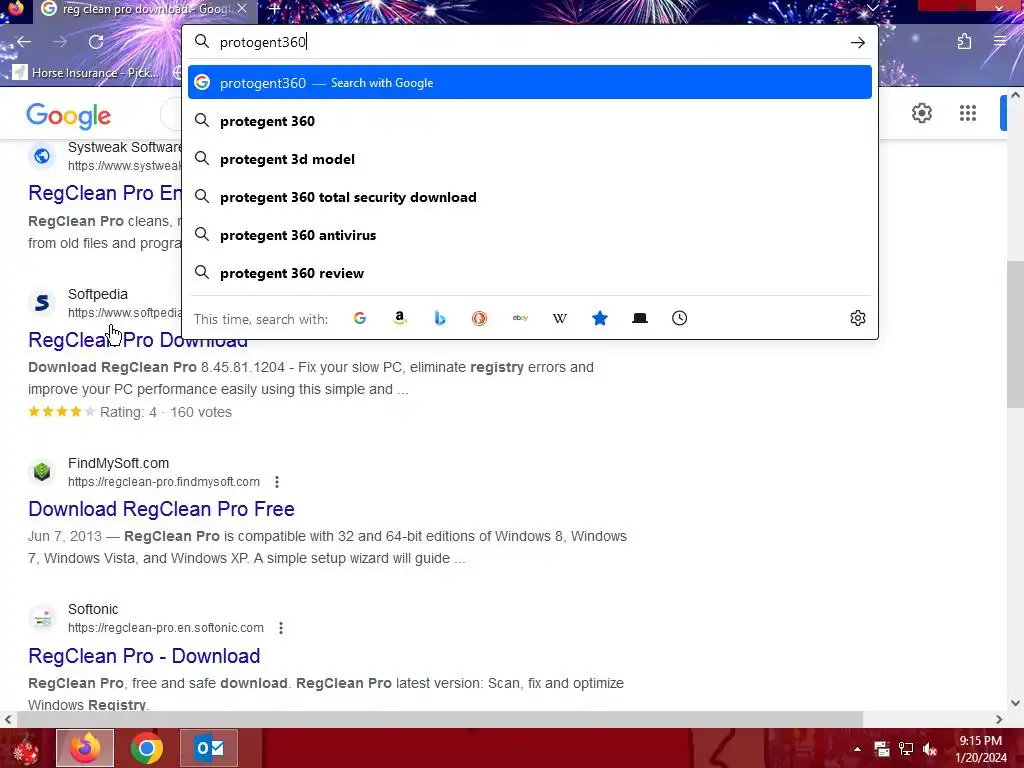This screenshot has width=1024, height=768.
Task: Click the scroll down arrow
Action: pos(1015,703)
